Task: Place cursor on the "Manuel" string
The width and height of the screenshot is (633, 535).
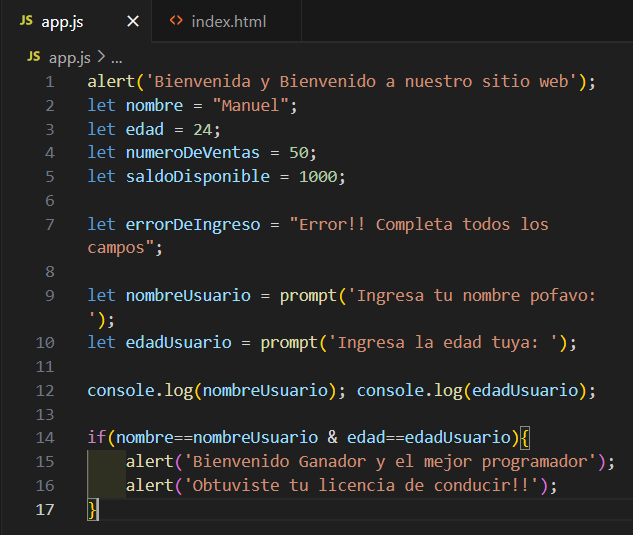Action: point(250,106)
